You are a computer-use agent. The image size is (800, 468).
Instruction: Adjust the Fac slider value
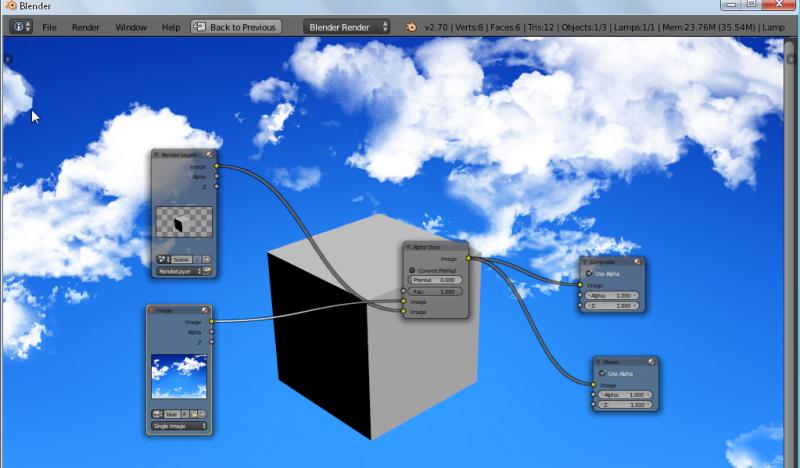click(x=435, y=291)
